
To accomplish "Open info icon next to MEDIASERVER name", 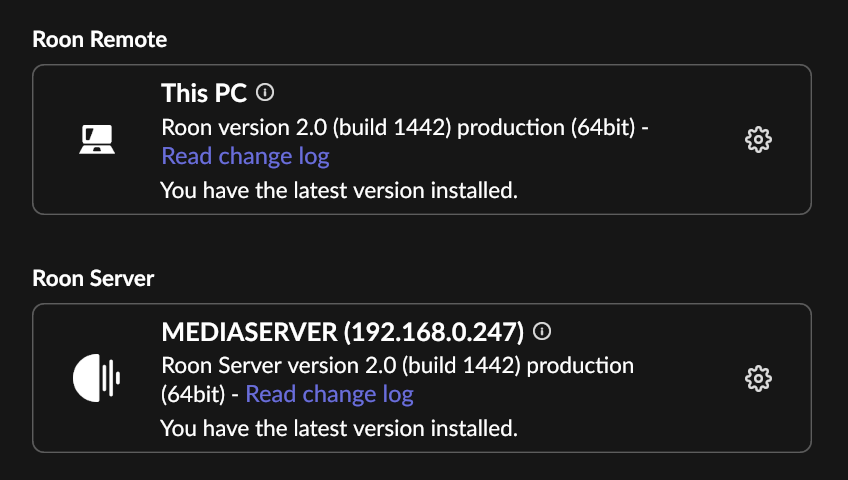I will pyautogui.click(x=542, y=331).
